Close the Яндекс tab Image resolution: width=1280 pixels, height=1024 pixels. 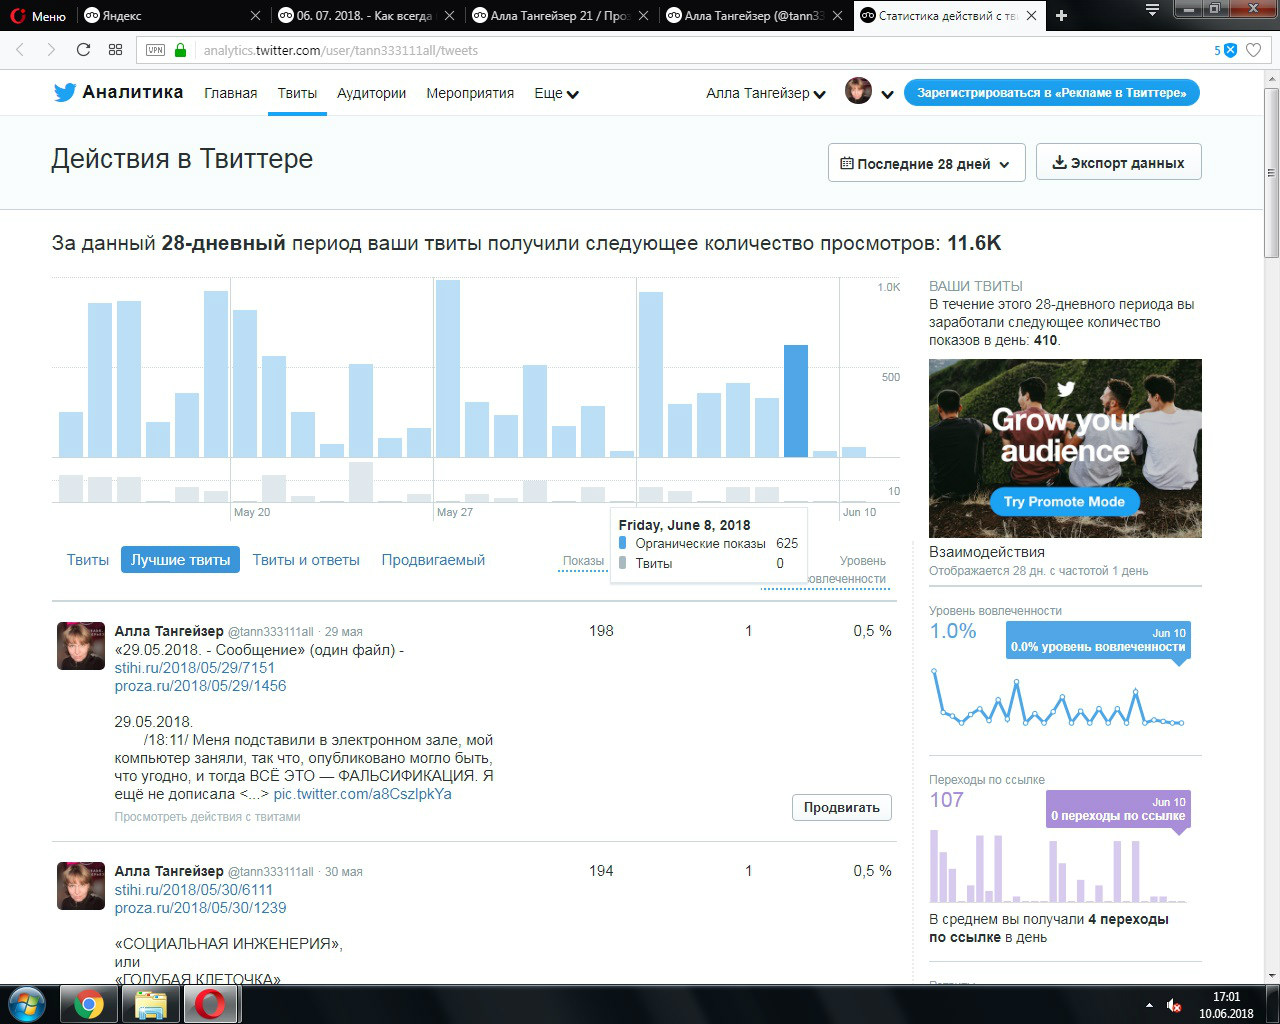click(255, 15)
